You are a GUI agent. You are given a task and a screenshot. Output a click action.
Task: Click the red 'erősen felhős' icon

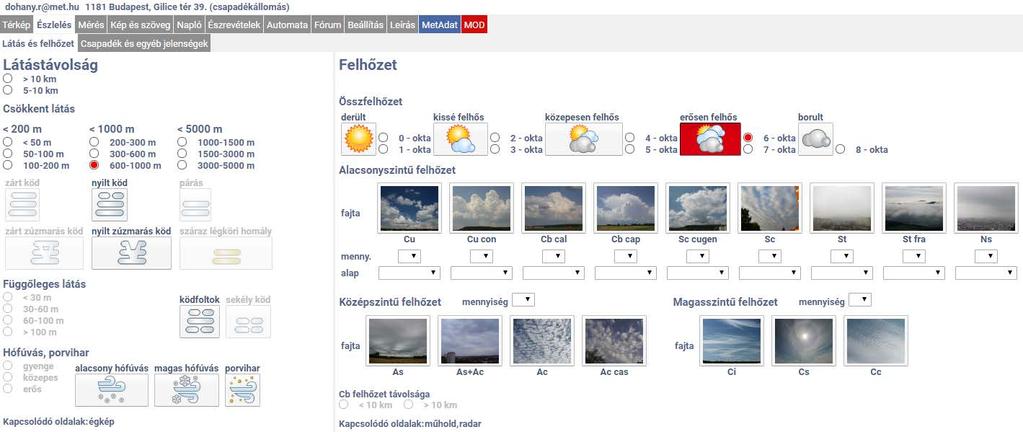tap(710, 139)
